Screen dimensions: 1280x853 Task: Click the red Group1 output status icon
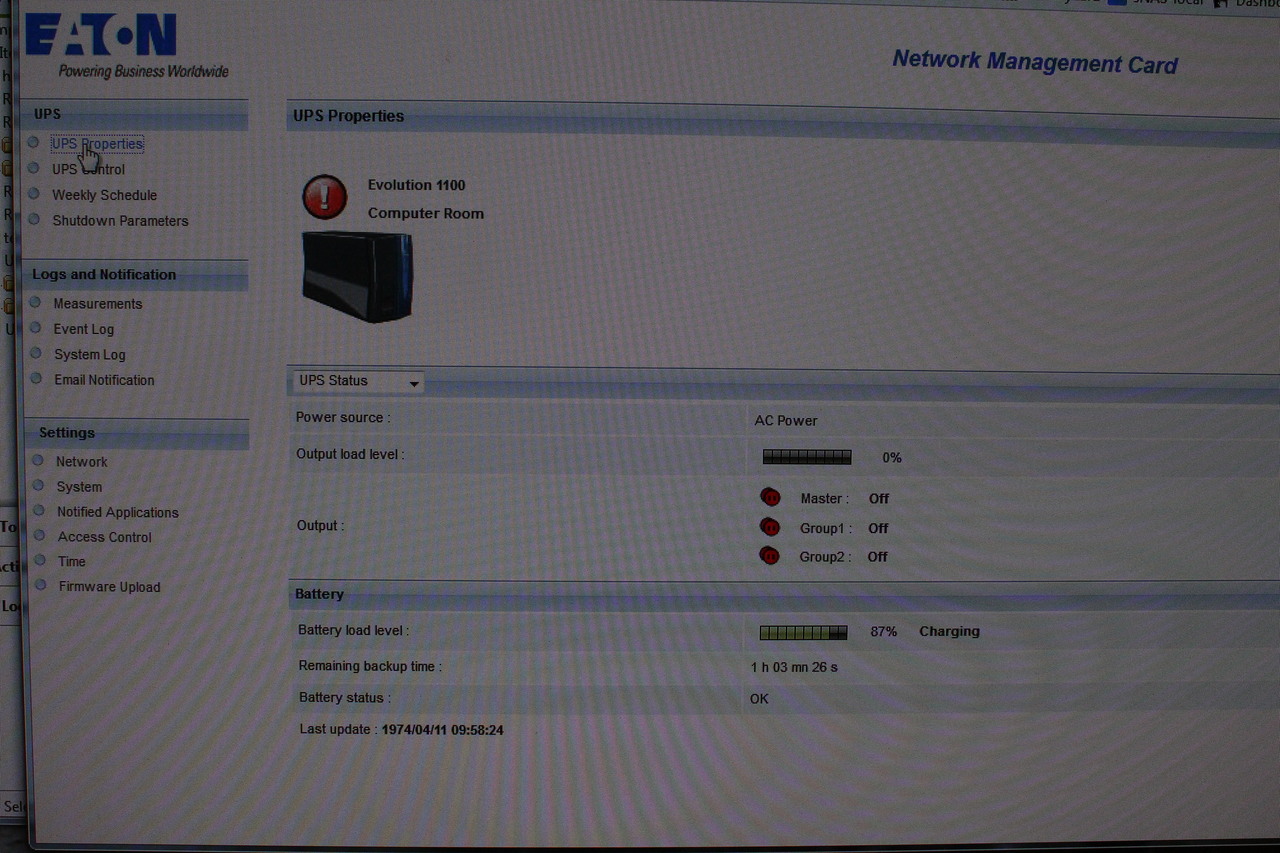click(769, 527)
